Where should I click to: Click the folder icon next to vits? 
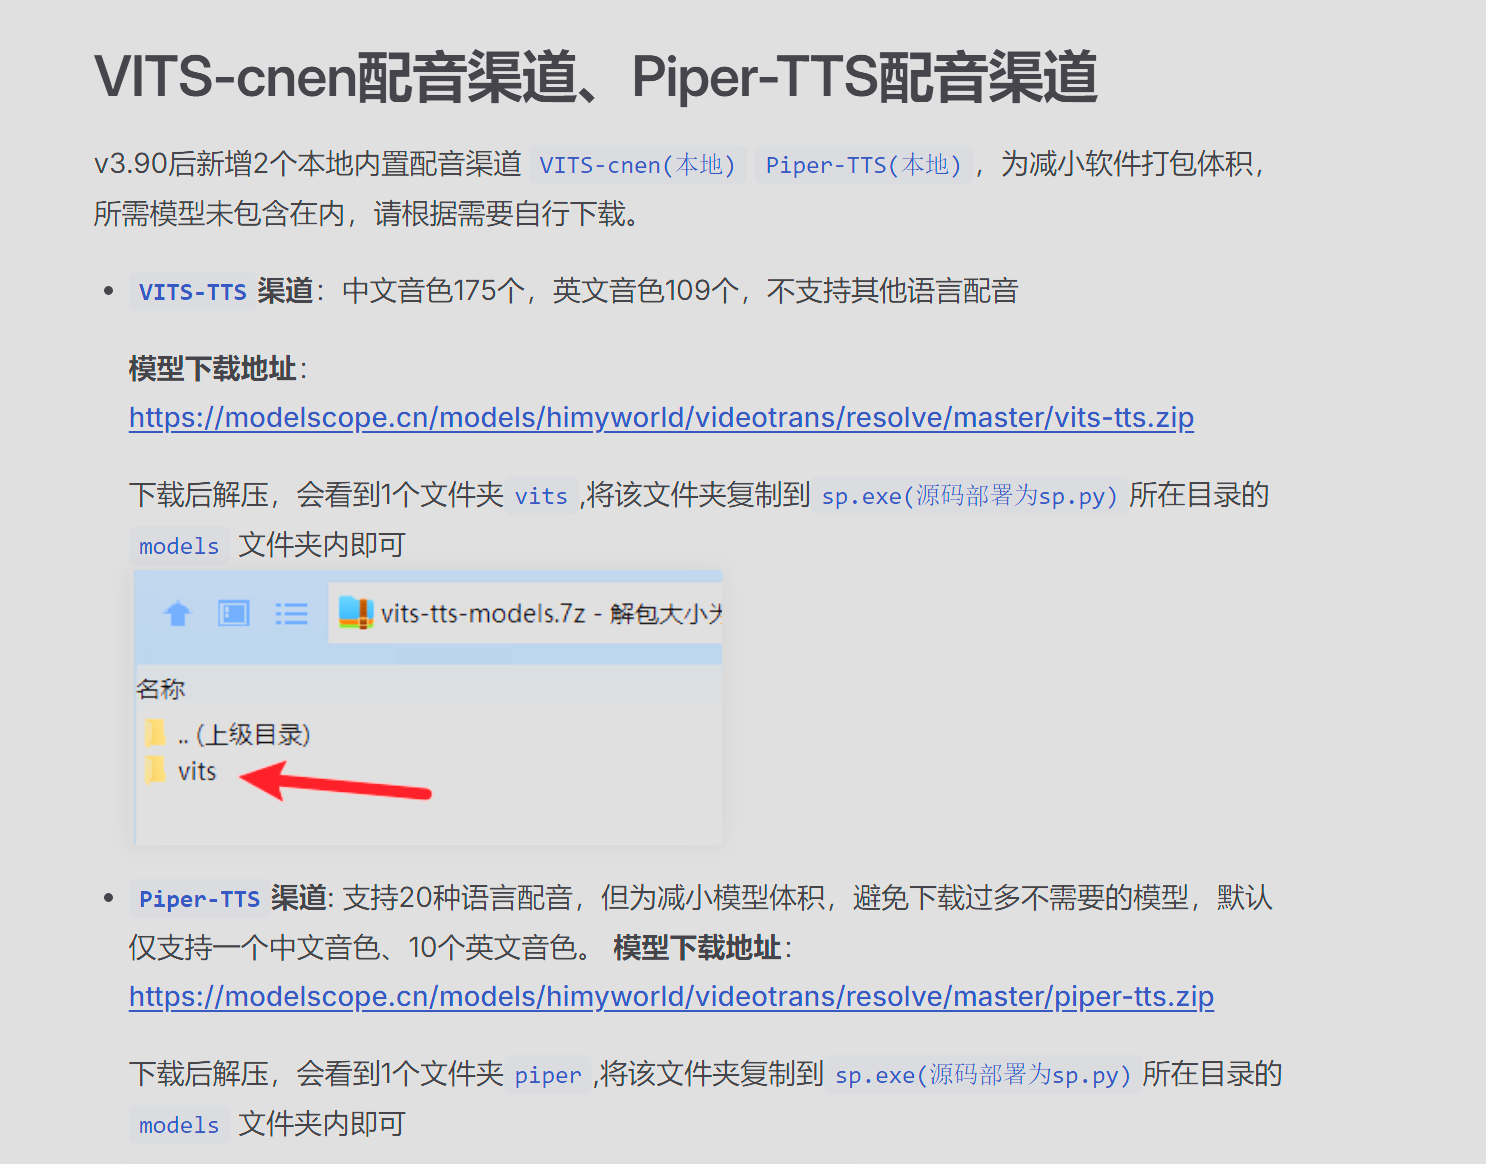point(155,770)
